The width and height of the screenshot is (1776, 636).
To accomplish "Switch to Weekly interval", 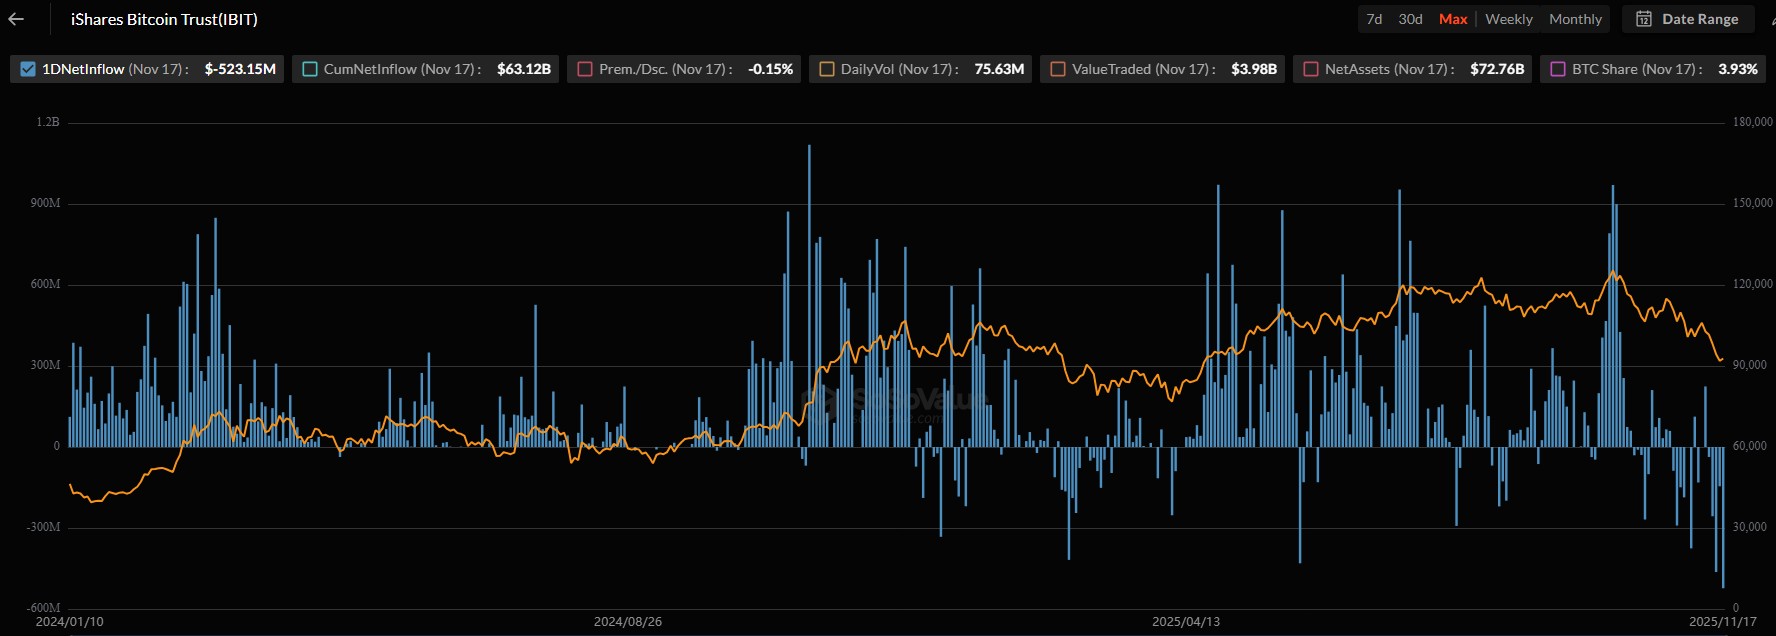I will pyautogui.click(x=1508, y=19).
